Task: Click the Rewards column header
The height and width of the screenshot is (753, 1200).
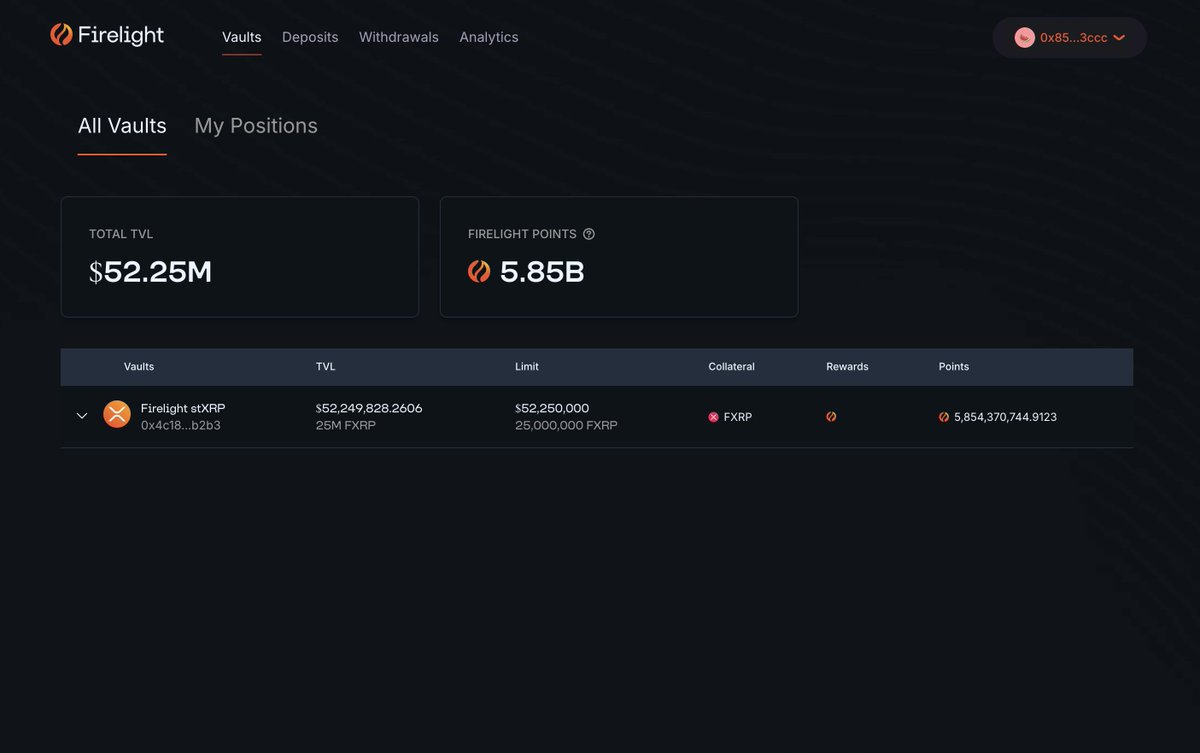Action: 847,367
